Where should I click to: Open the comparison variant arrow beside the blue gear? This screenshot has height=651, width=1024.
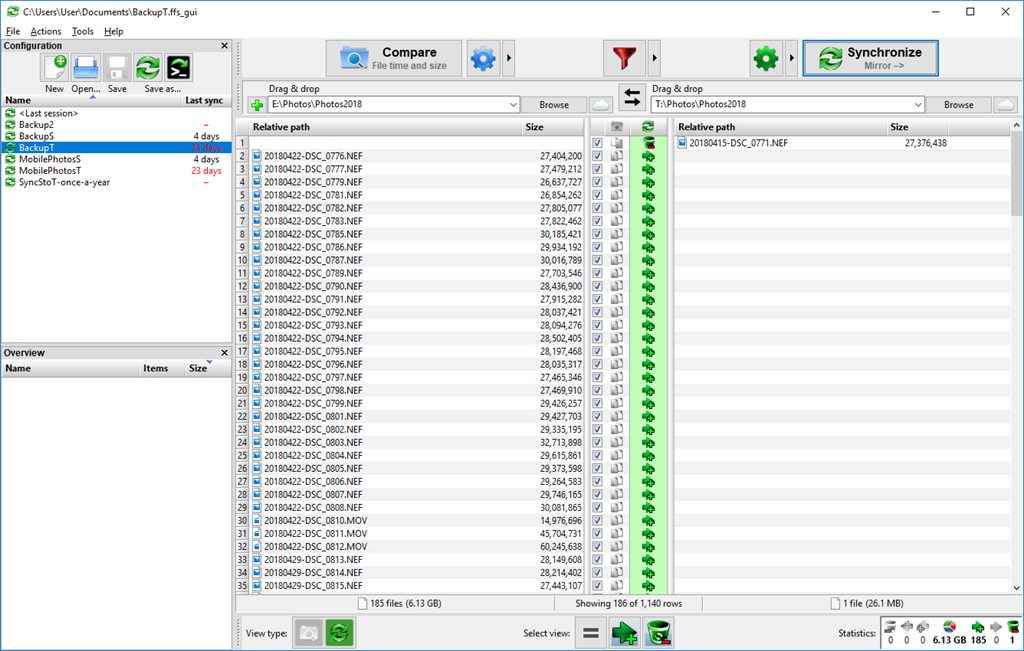pyautogui.click(x=509, y=59)
